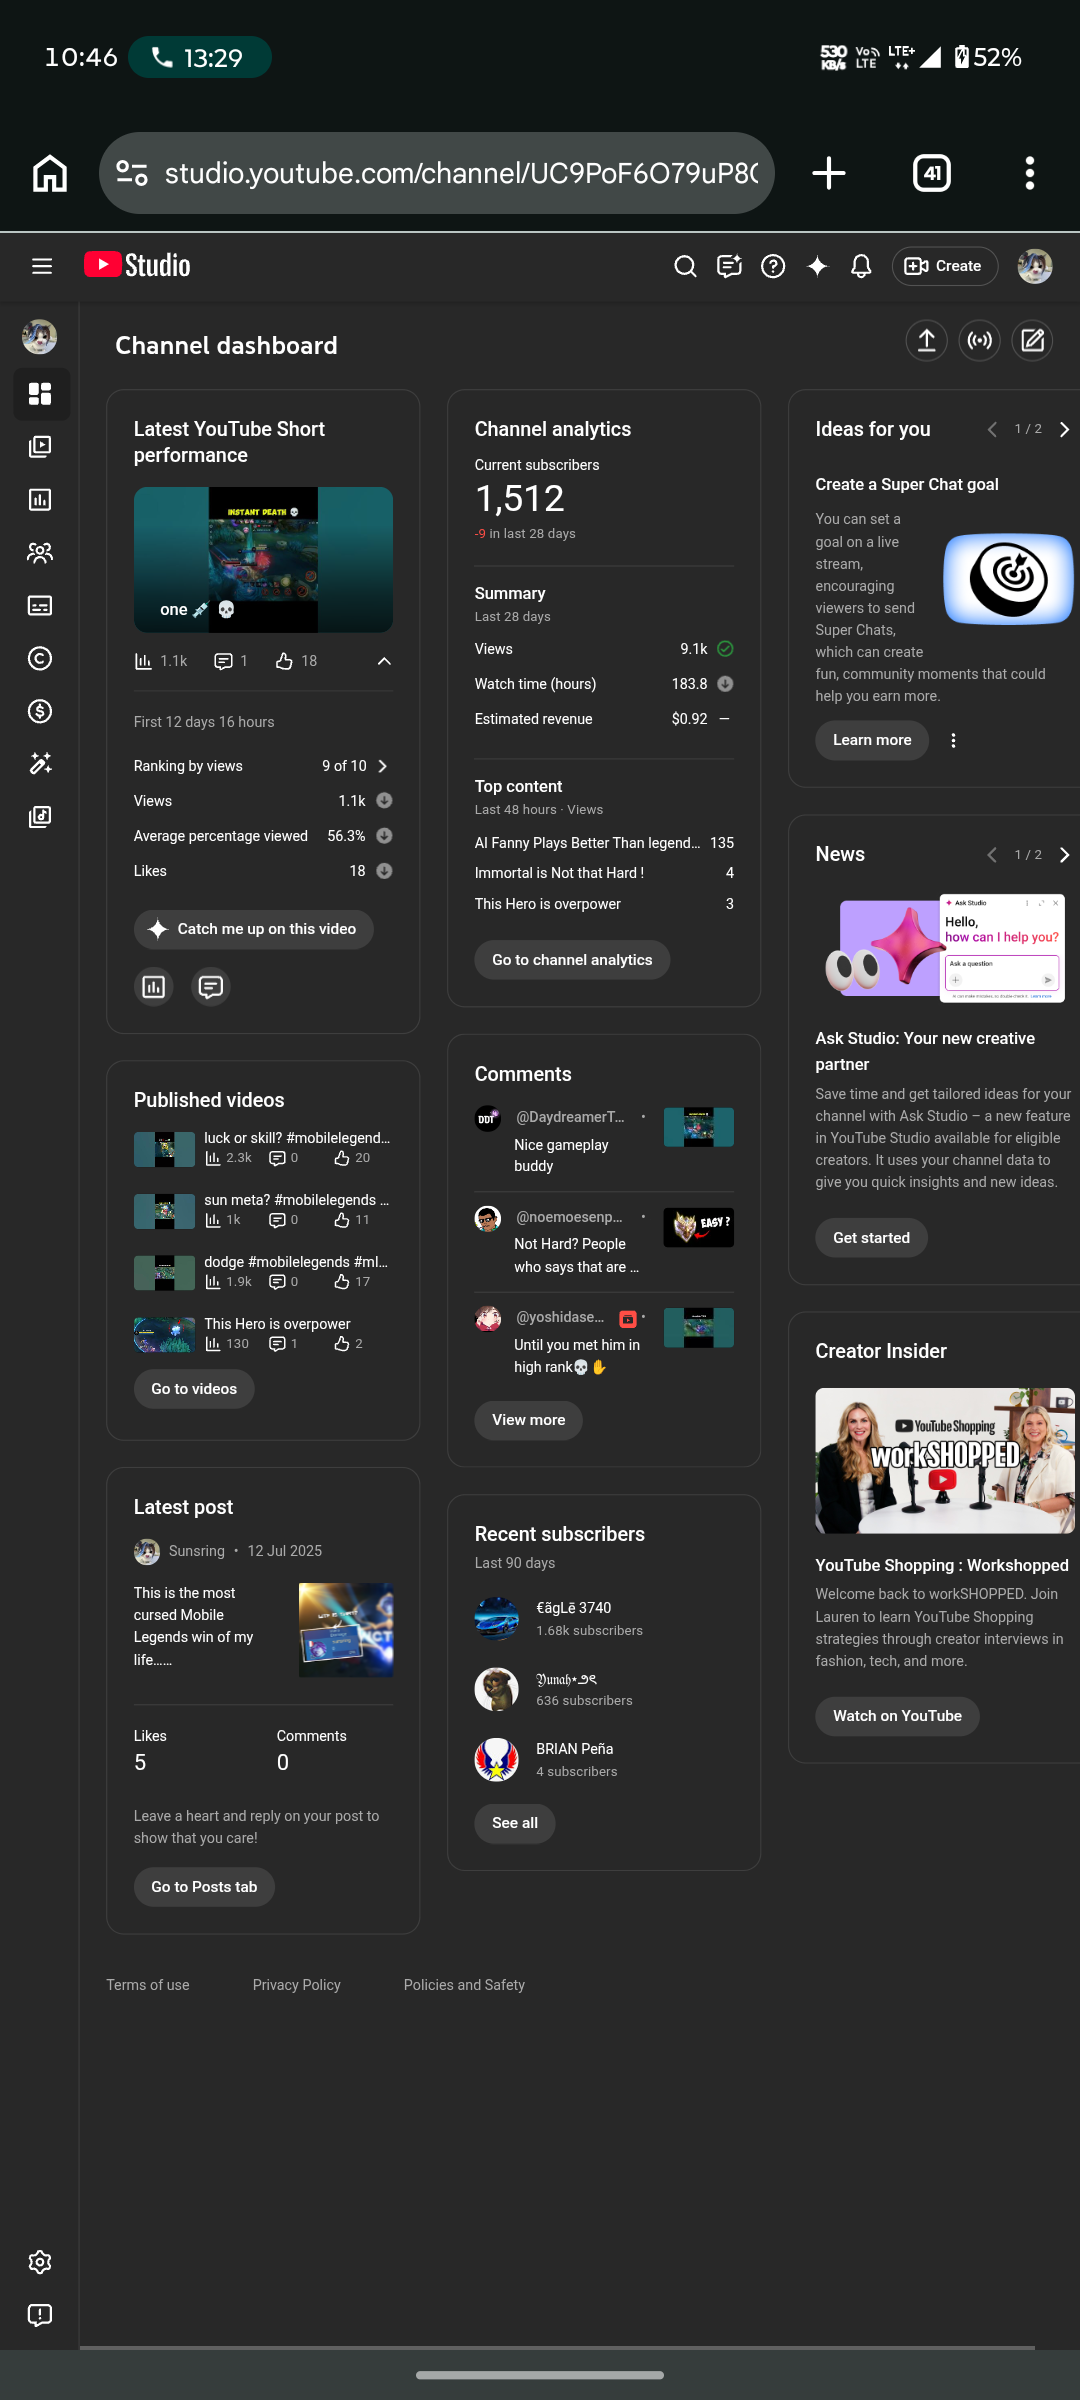Open video comments icon under latest Short

point(211,987)
